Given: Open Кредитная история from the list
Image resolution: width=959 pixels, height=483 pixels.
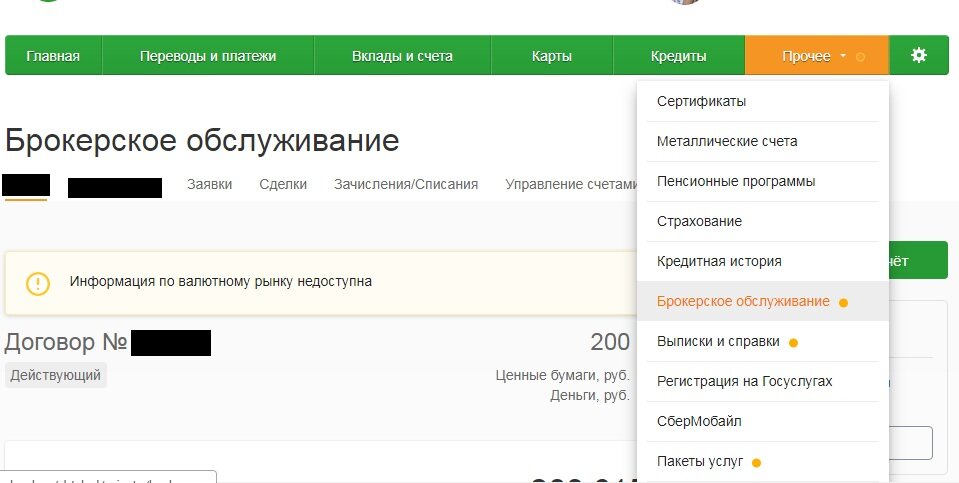Looking at the screenshot, I should point(763,262).
